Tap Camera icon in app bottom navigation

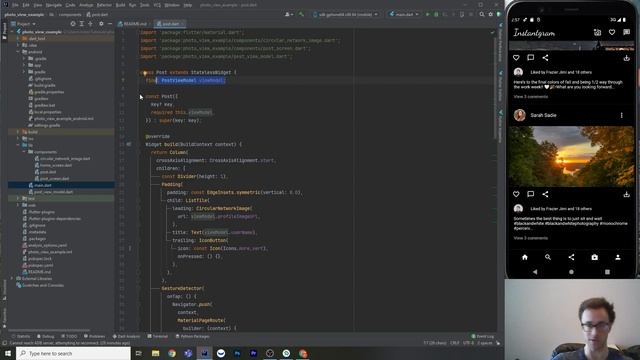(595, 257)
